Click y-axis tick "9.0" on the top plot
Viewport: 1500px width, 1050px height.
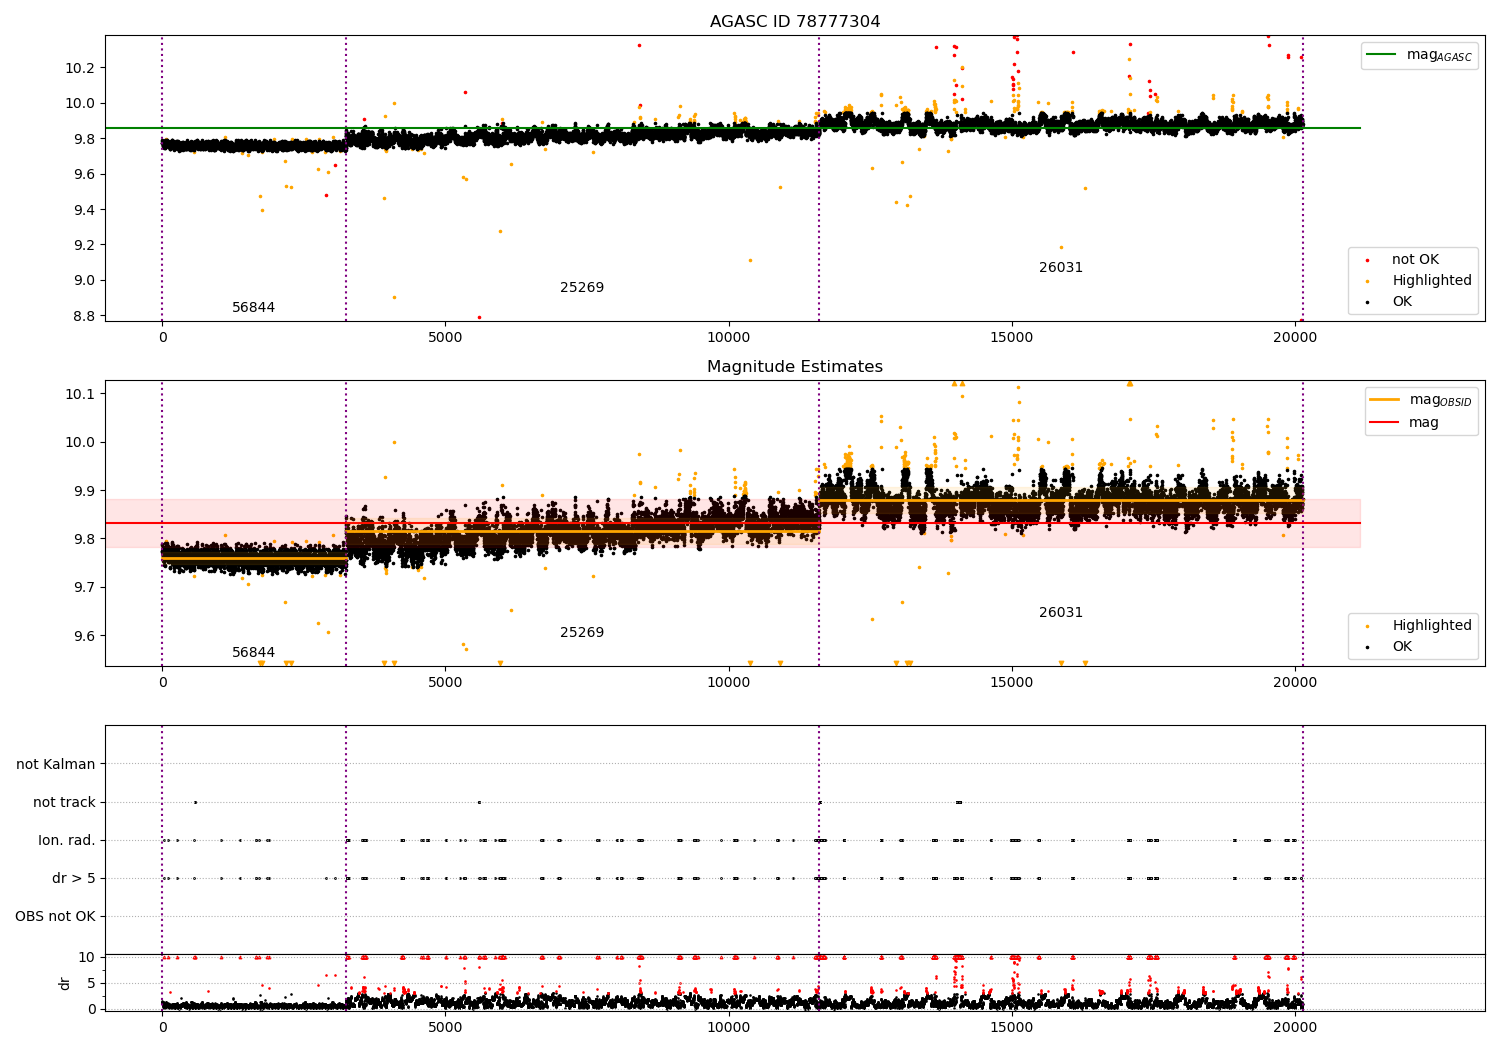coord(84,281)
